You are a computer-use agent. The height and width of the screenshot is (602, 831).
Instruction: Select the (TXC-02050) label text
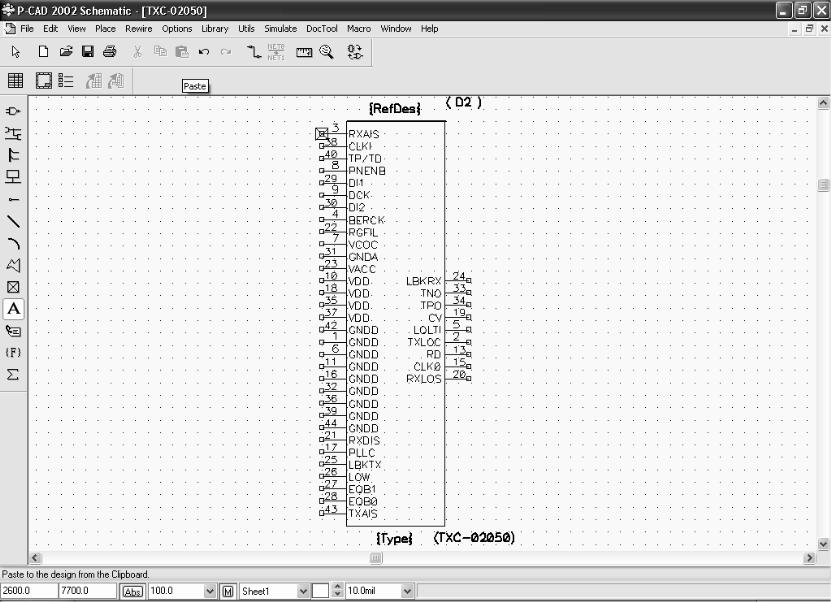(474, 537)
